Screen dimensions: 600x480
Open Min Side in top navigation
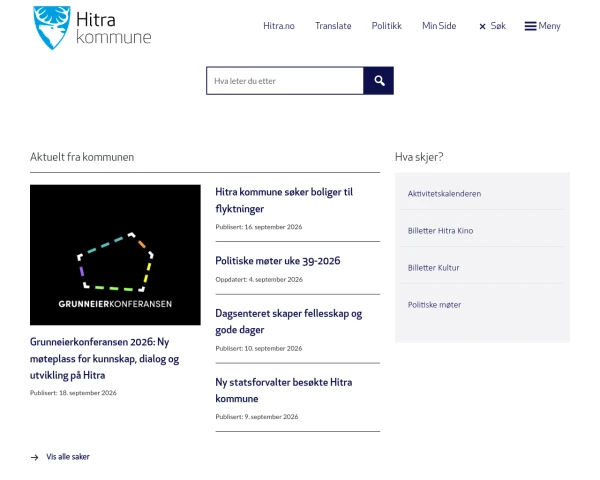coord(439,26)
